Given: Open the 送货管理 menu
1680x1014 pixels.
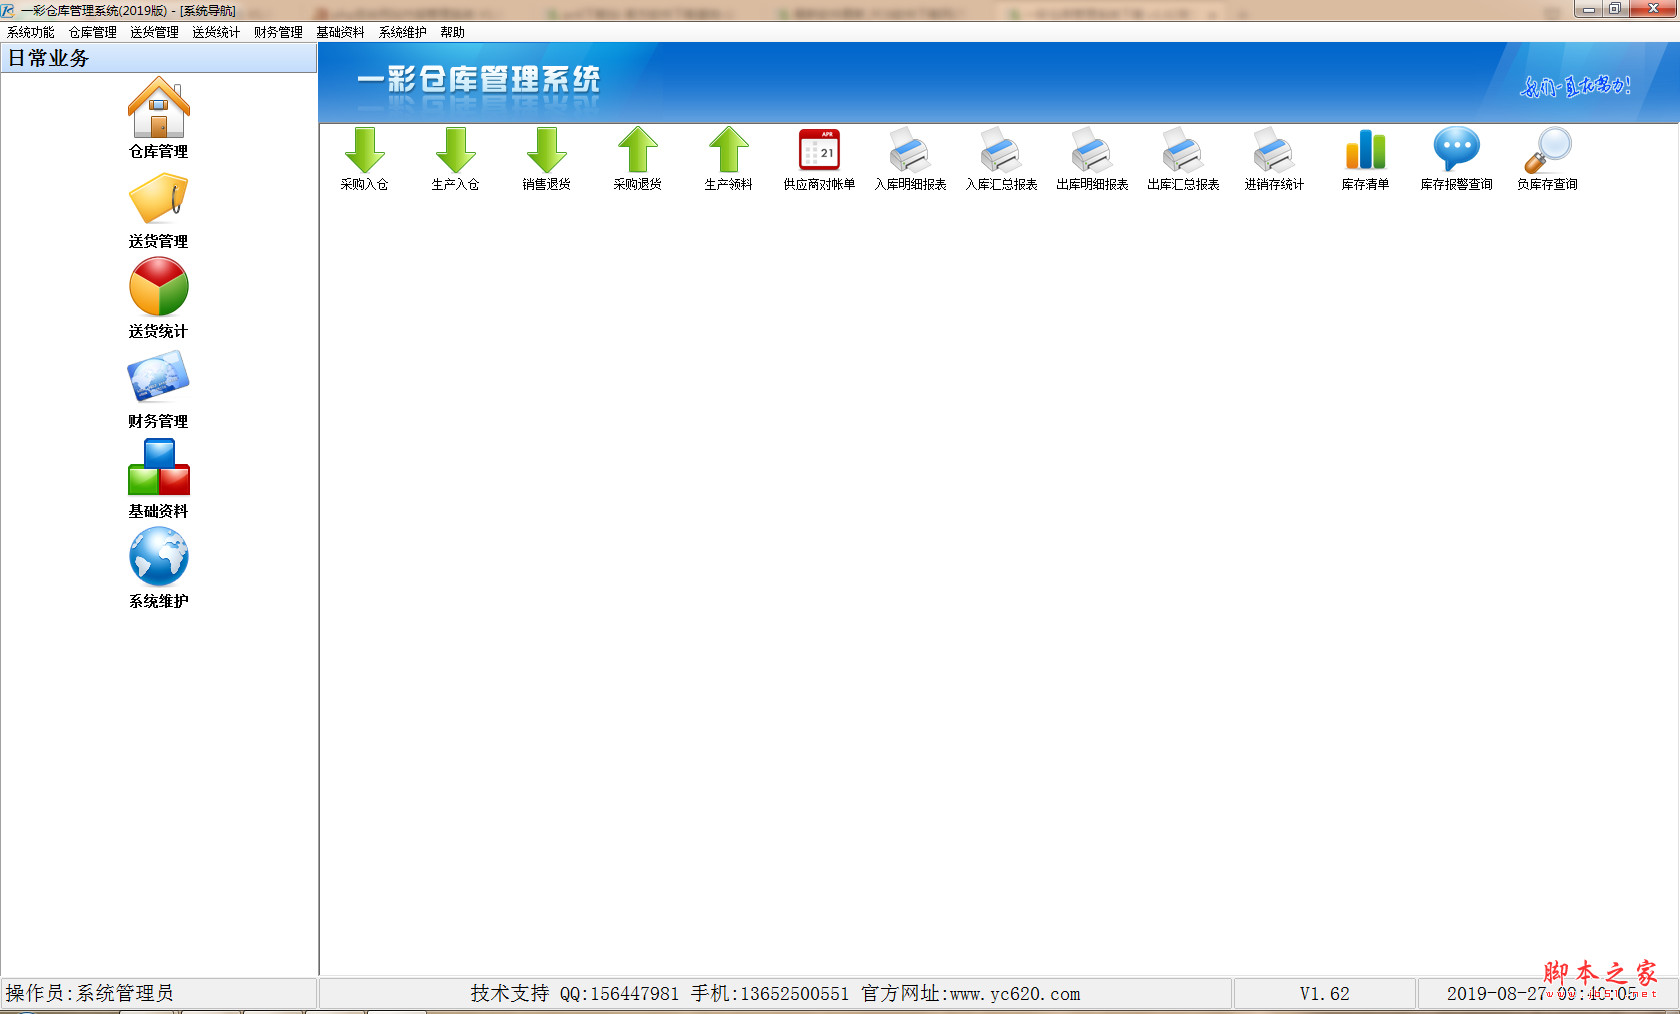Looking at the screenshot, I should point(155,32).
